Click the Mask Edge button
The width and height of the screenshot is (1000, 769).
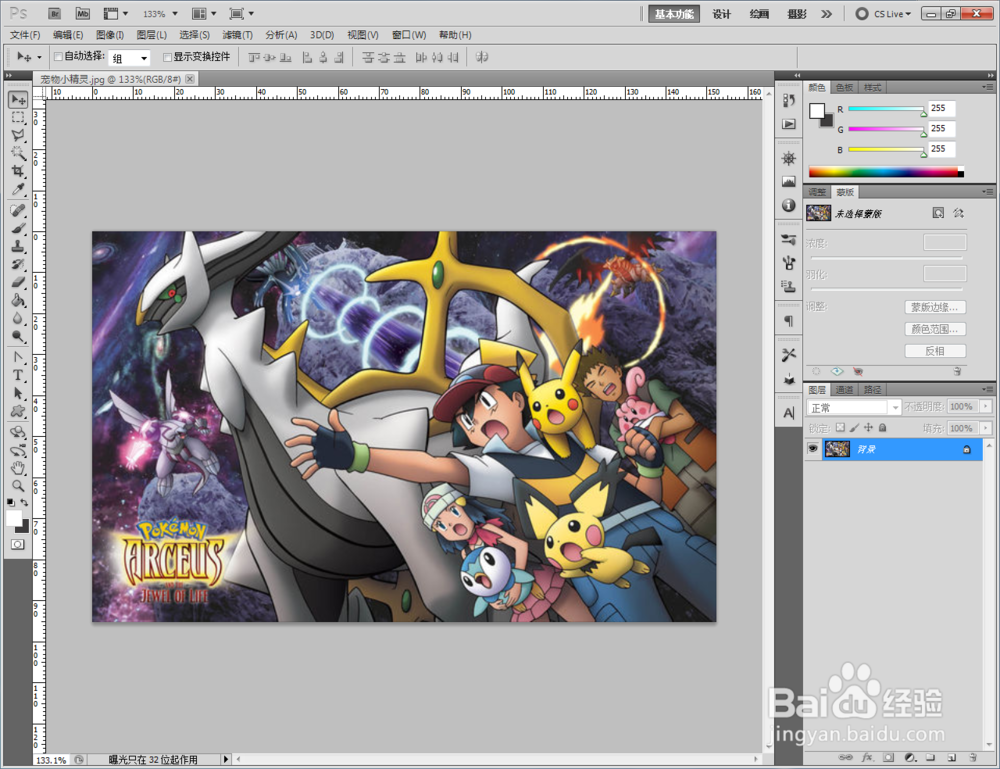[935, 307]
